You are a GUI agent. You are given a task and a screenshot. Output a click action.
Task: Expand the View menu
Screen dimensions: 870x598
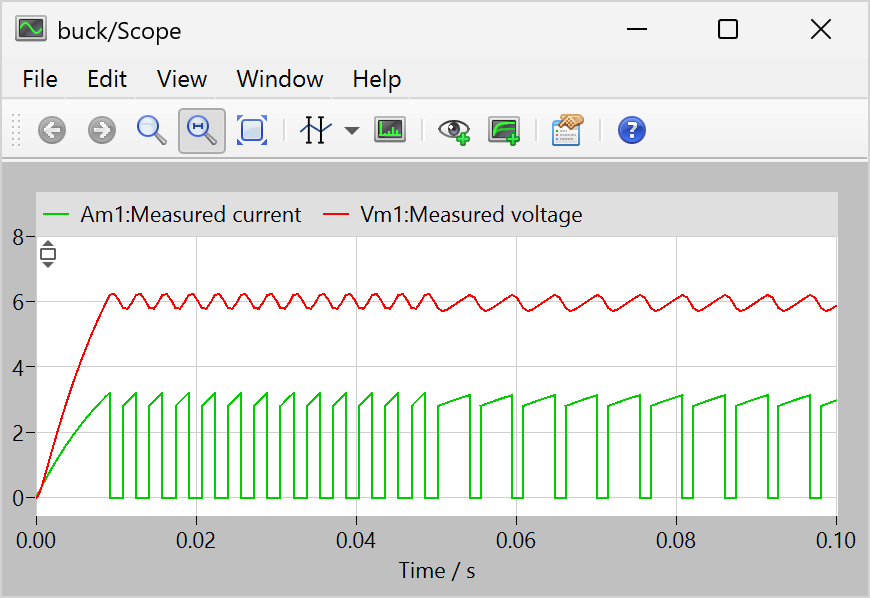click(182, 79)
